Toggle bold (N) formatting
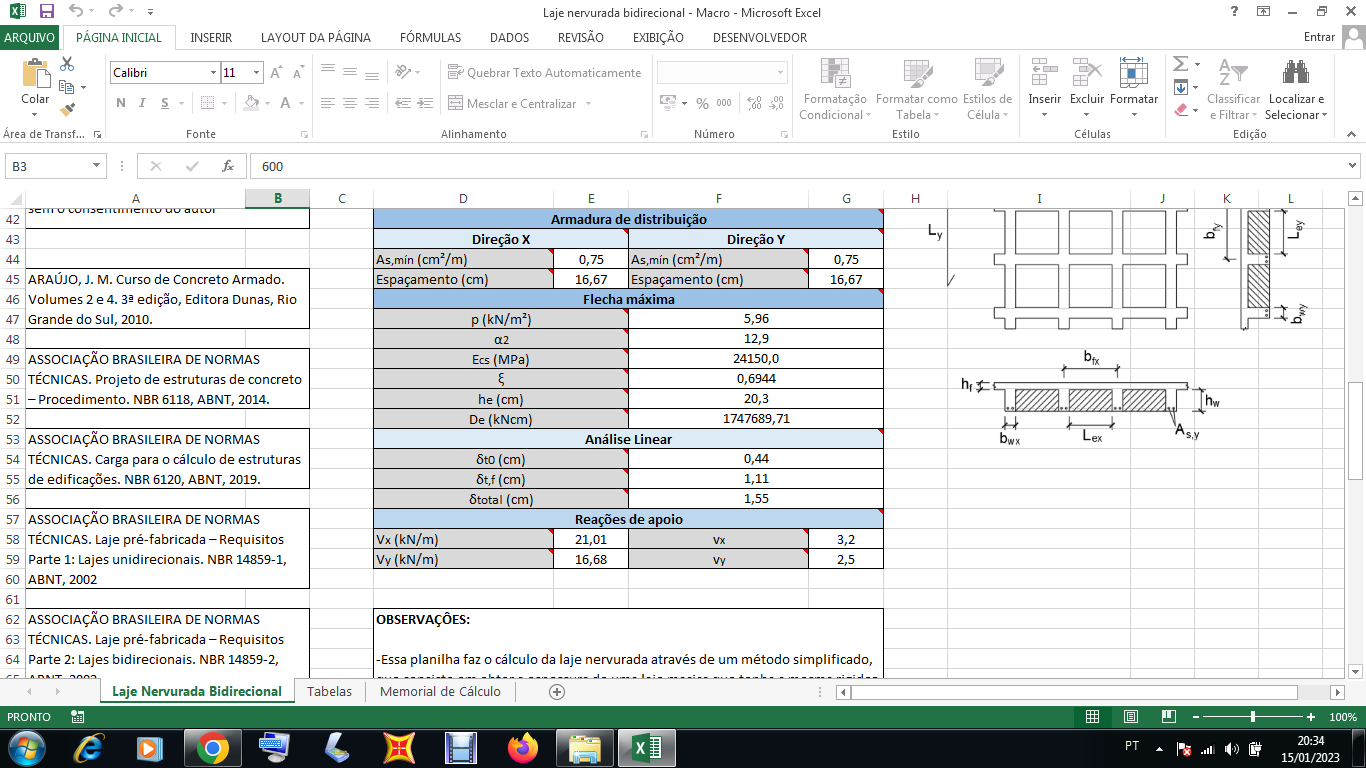 (x=121, y=103)
